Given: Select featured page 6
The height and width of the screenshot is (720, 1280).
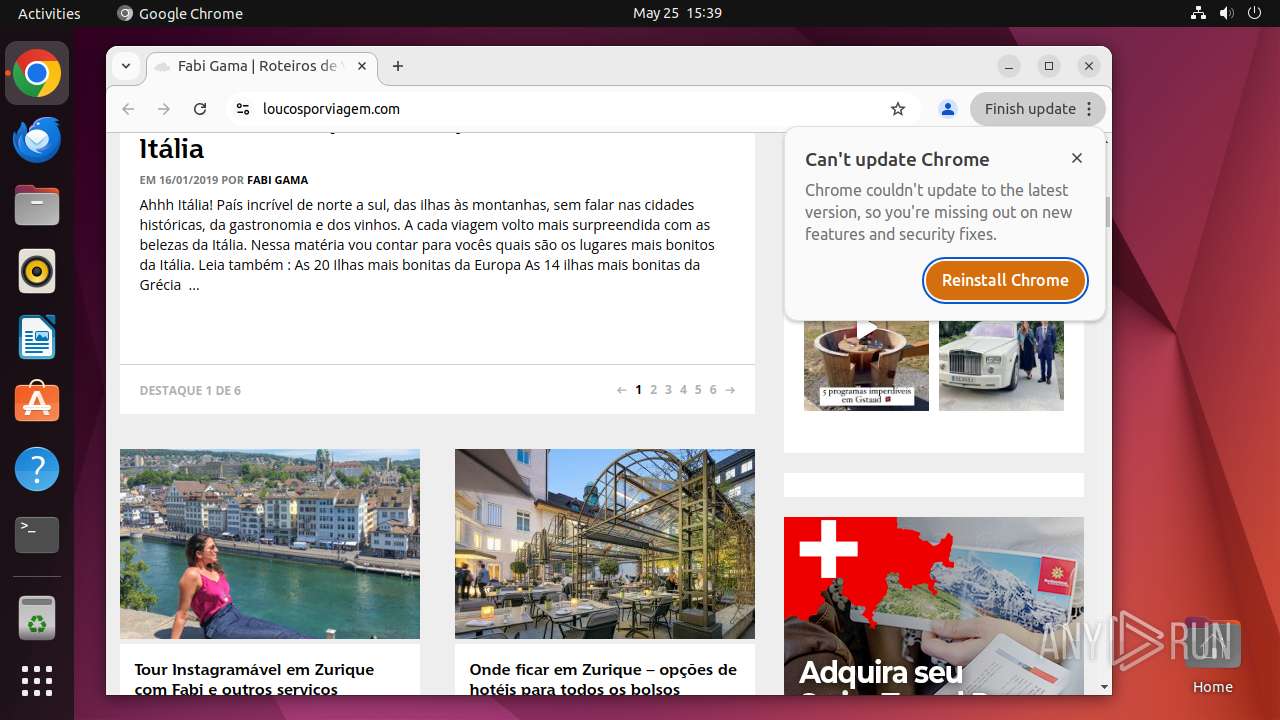Looking at the screenshot, I should point(713,390).
